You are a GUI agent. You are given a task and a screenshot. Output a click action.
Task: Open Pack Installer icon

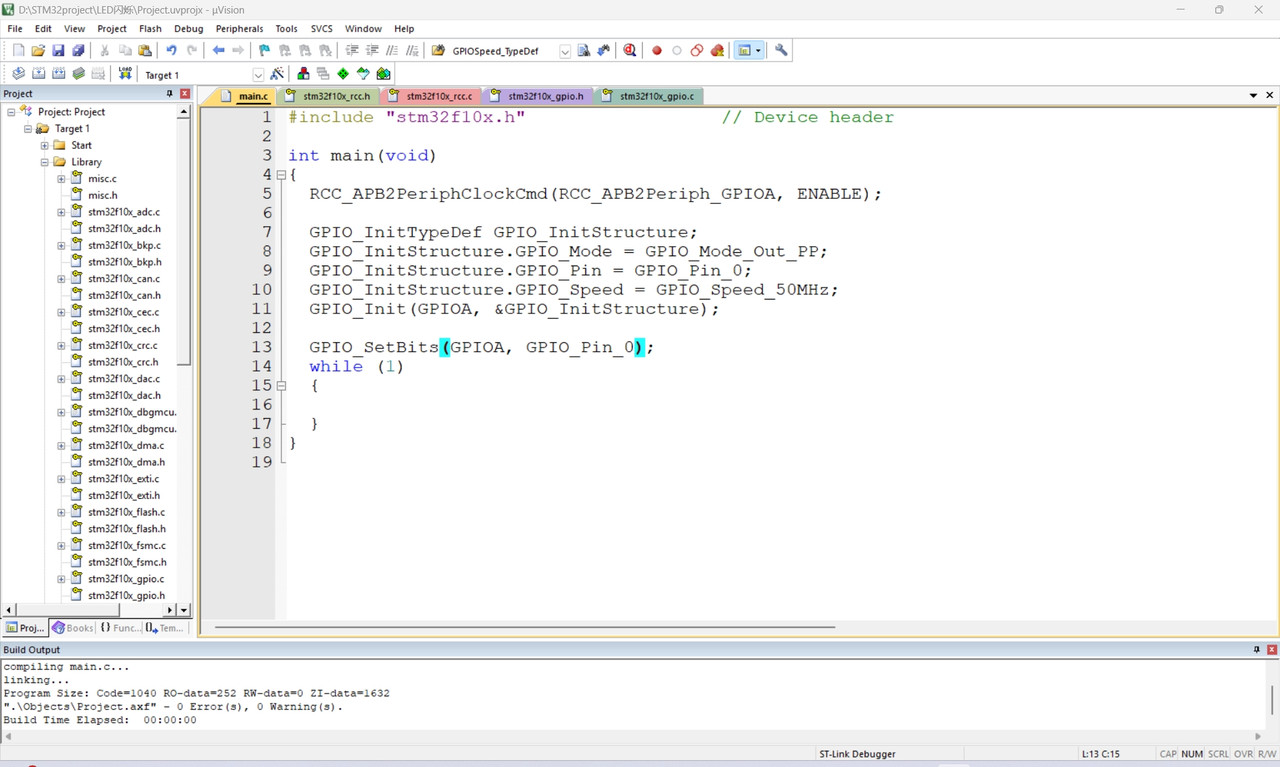383,74
